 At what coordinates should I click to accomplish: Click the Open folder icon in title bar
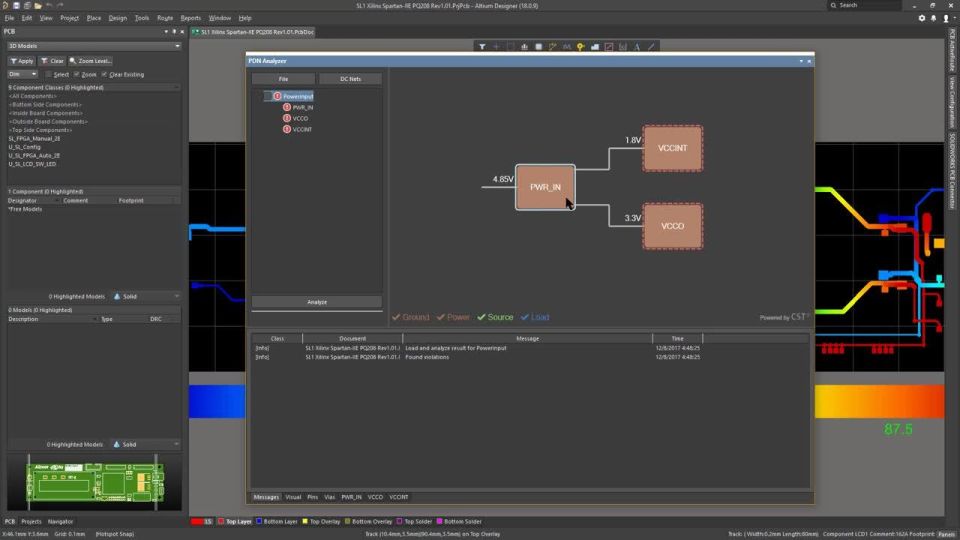[x=38, y=6]
